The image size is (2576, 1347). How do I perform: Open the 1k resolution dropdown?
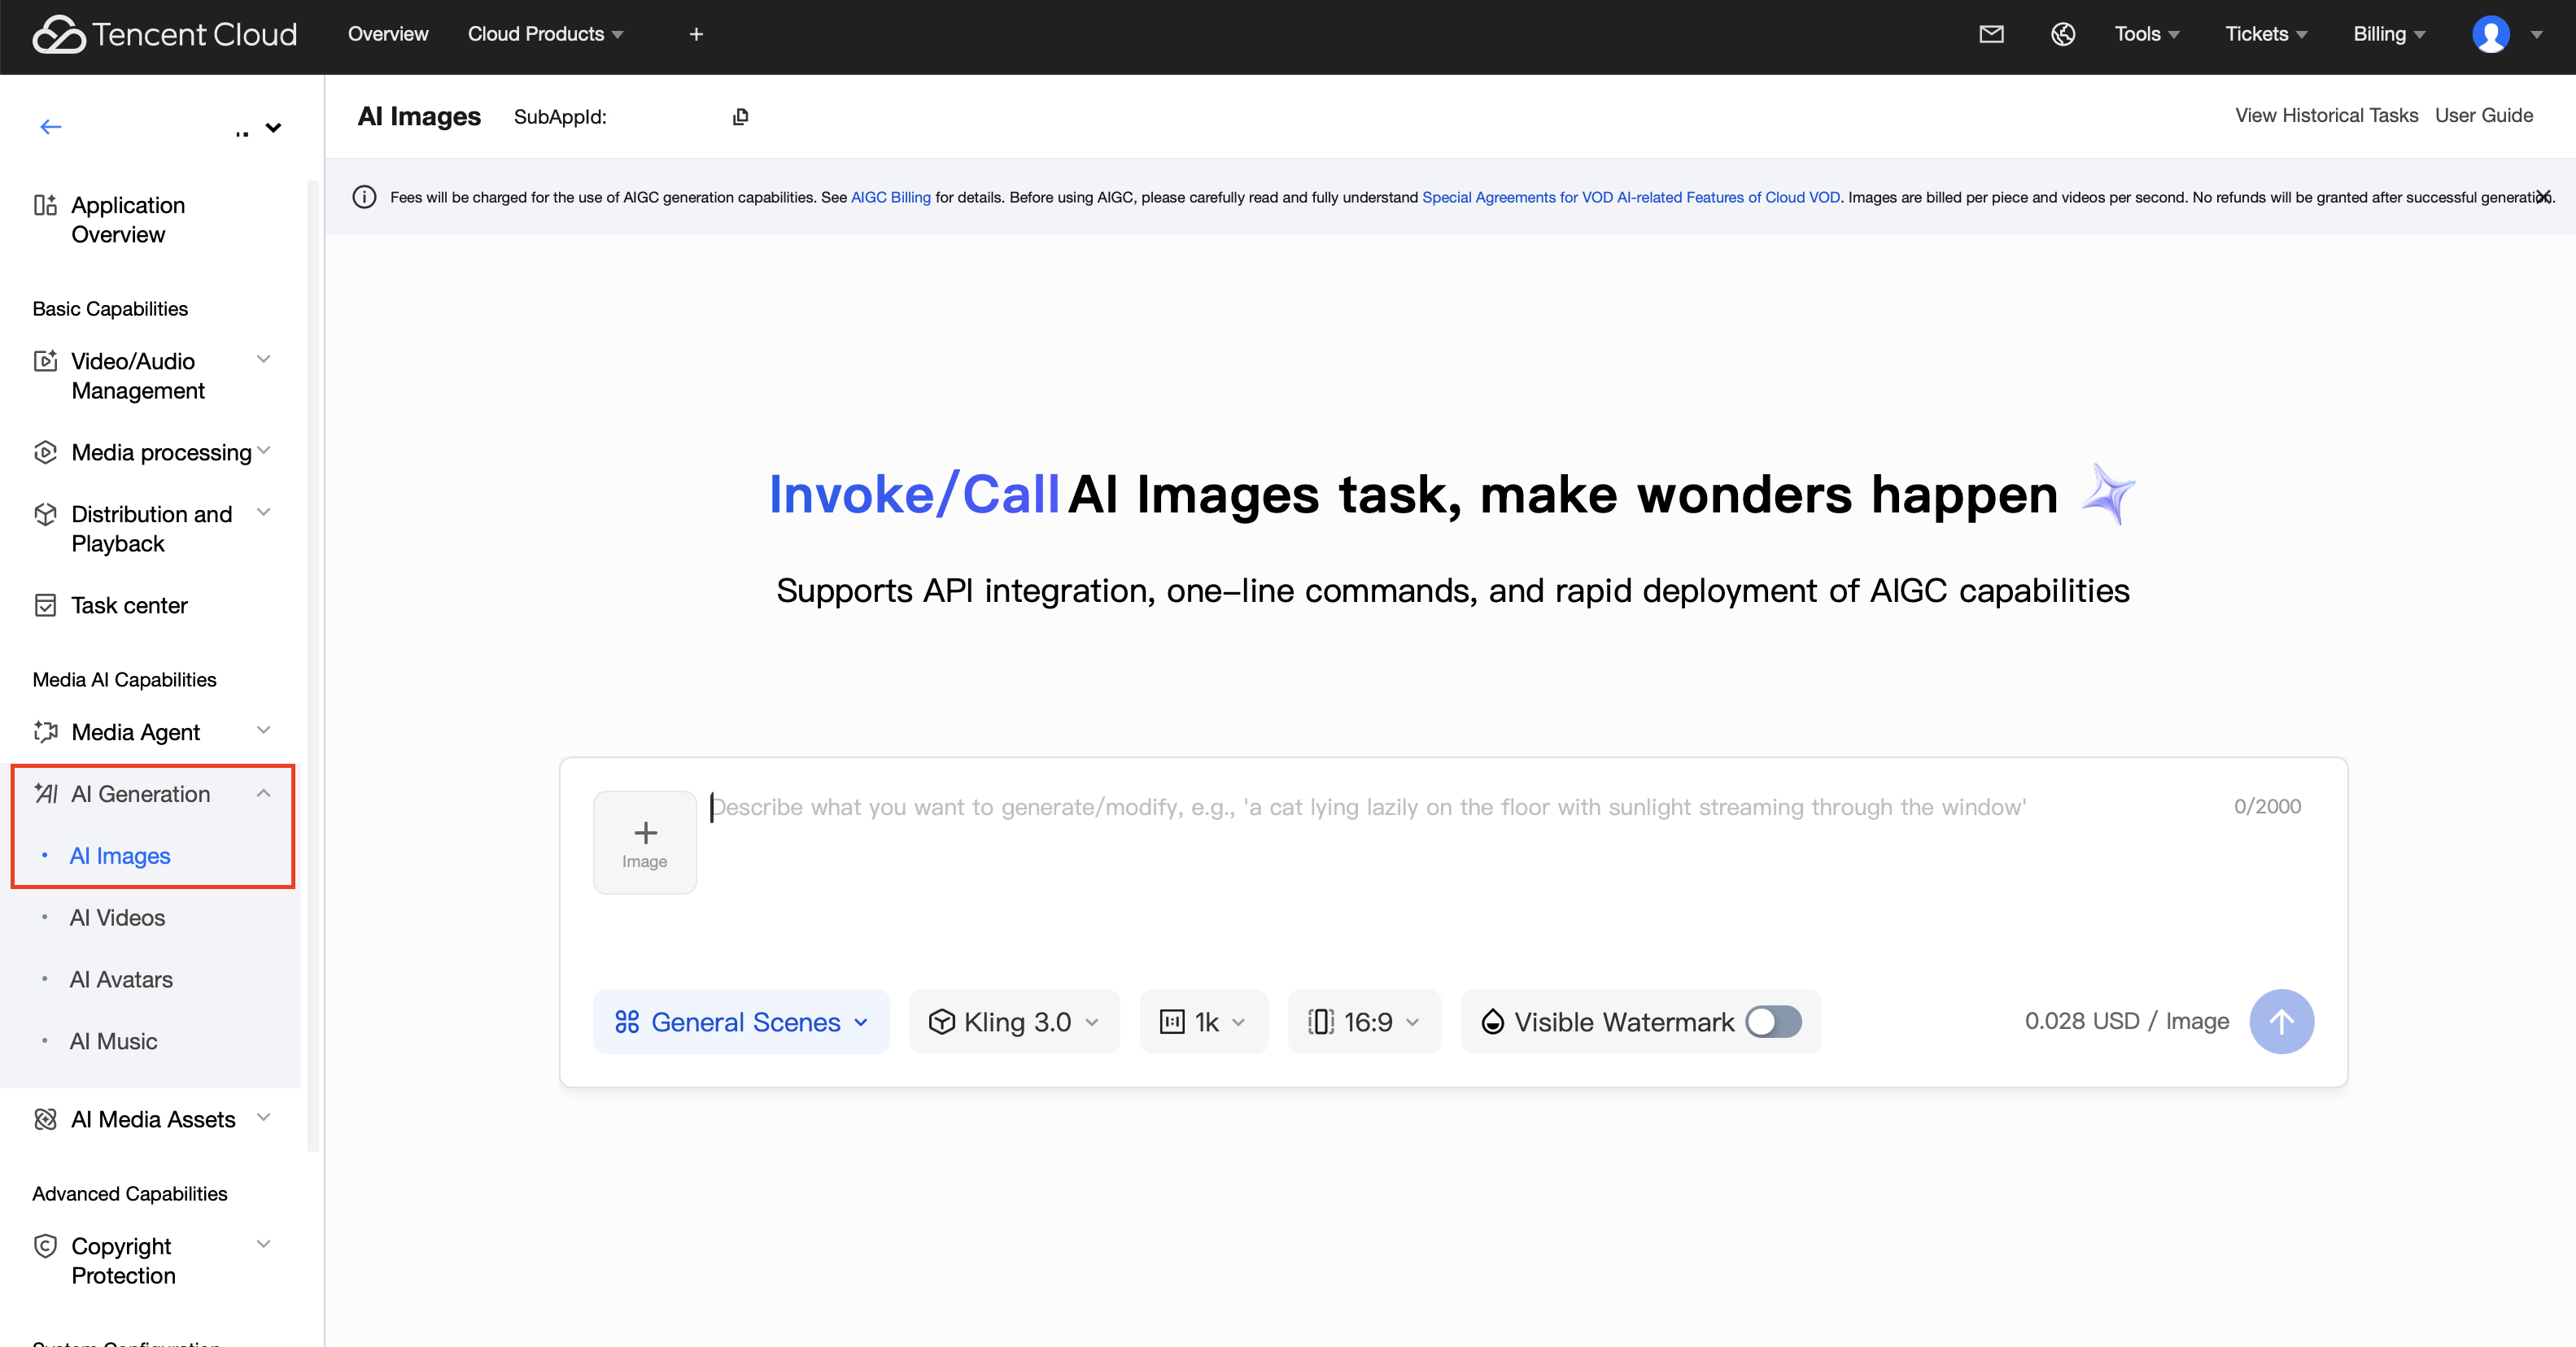(1203, 1021)
